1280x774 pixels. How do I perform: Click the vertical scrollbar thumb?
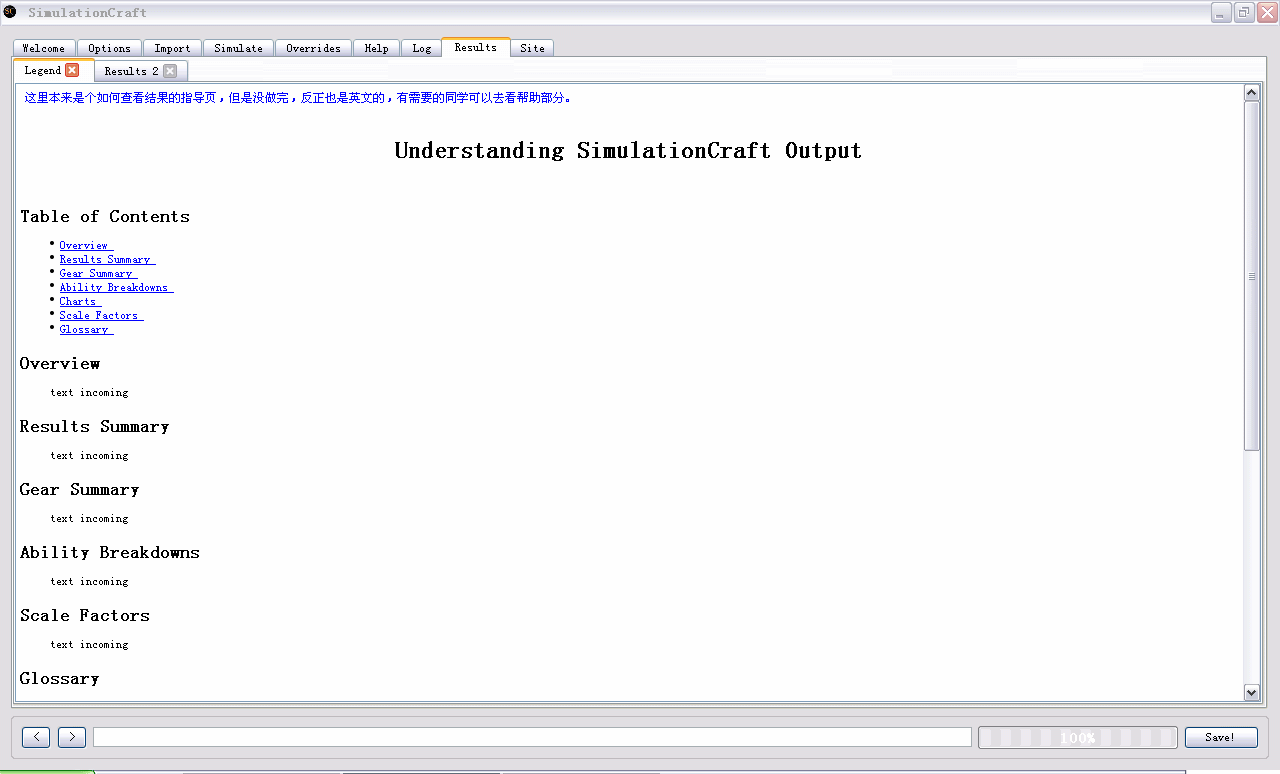pos(1251,276)
